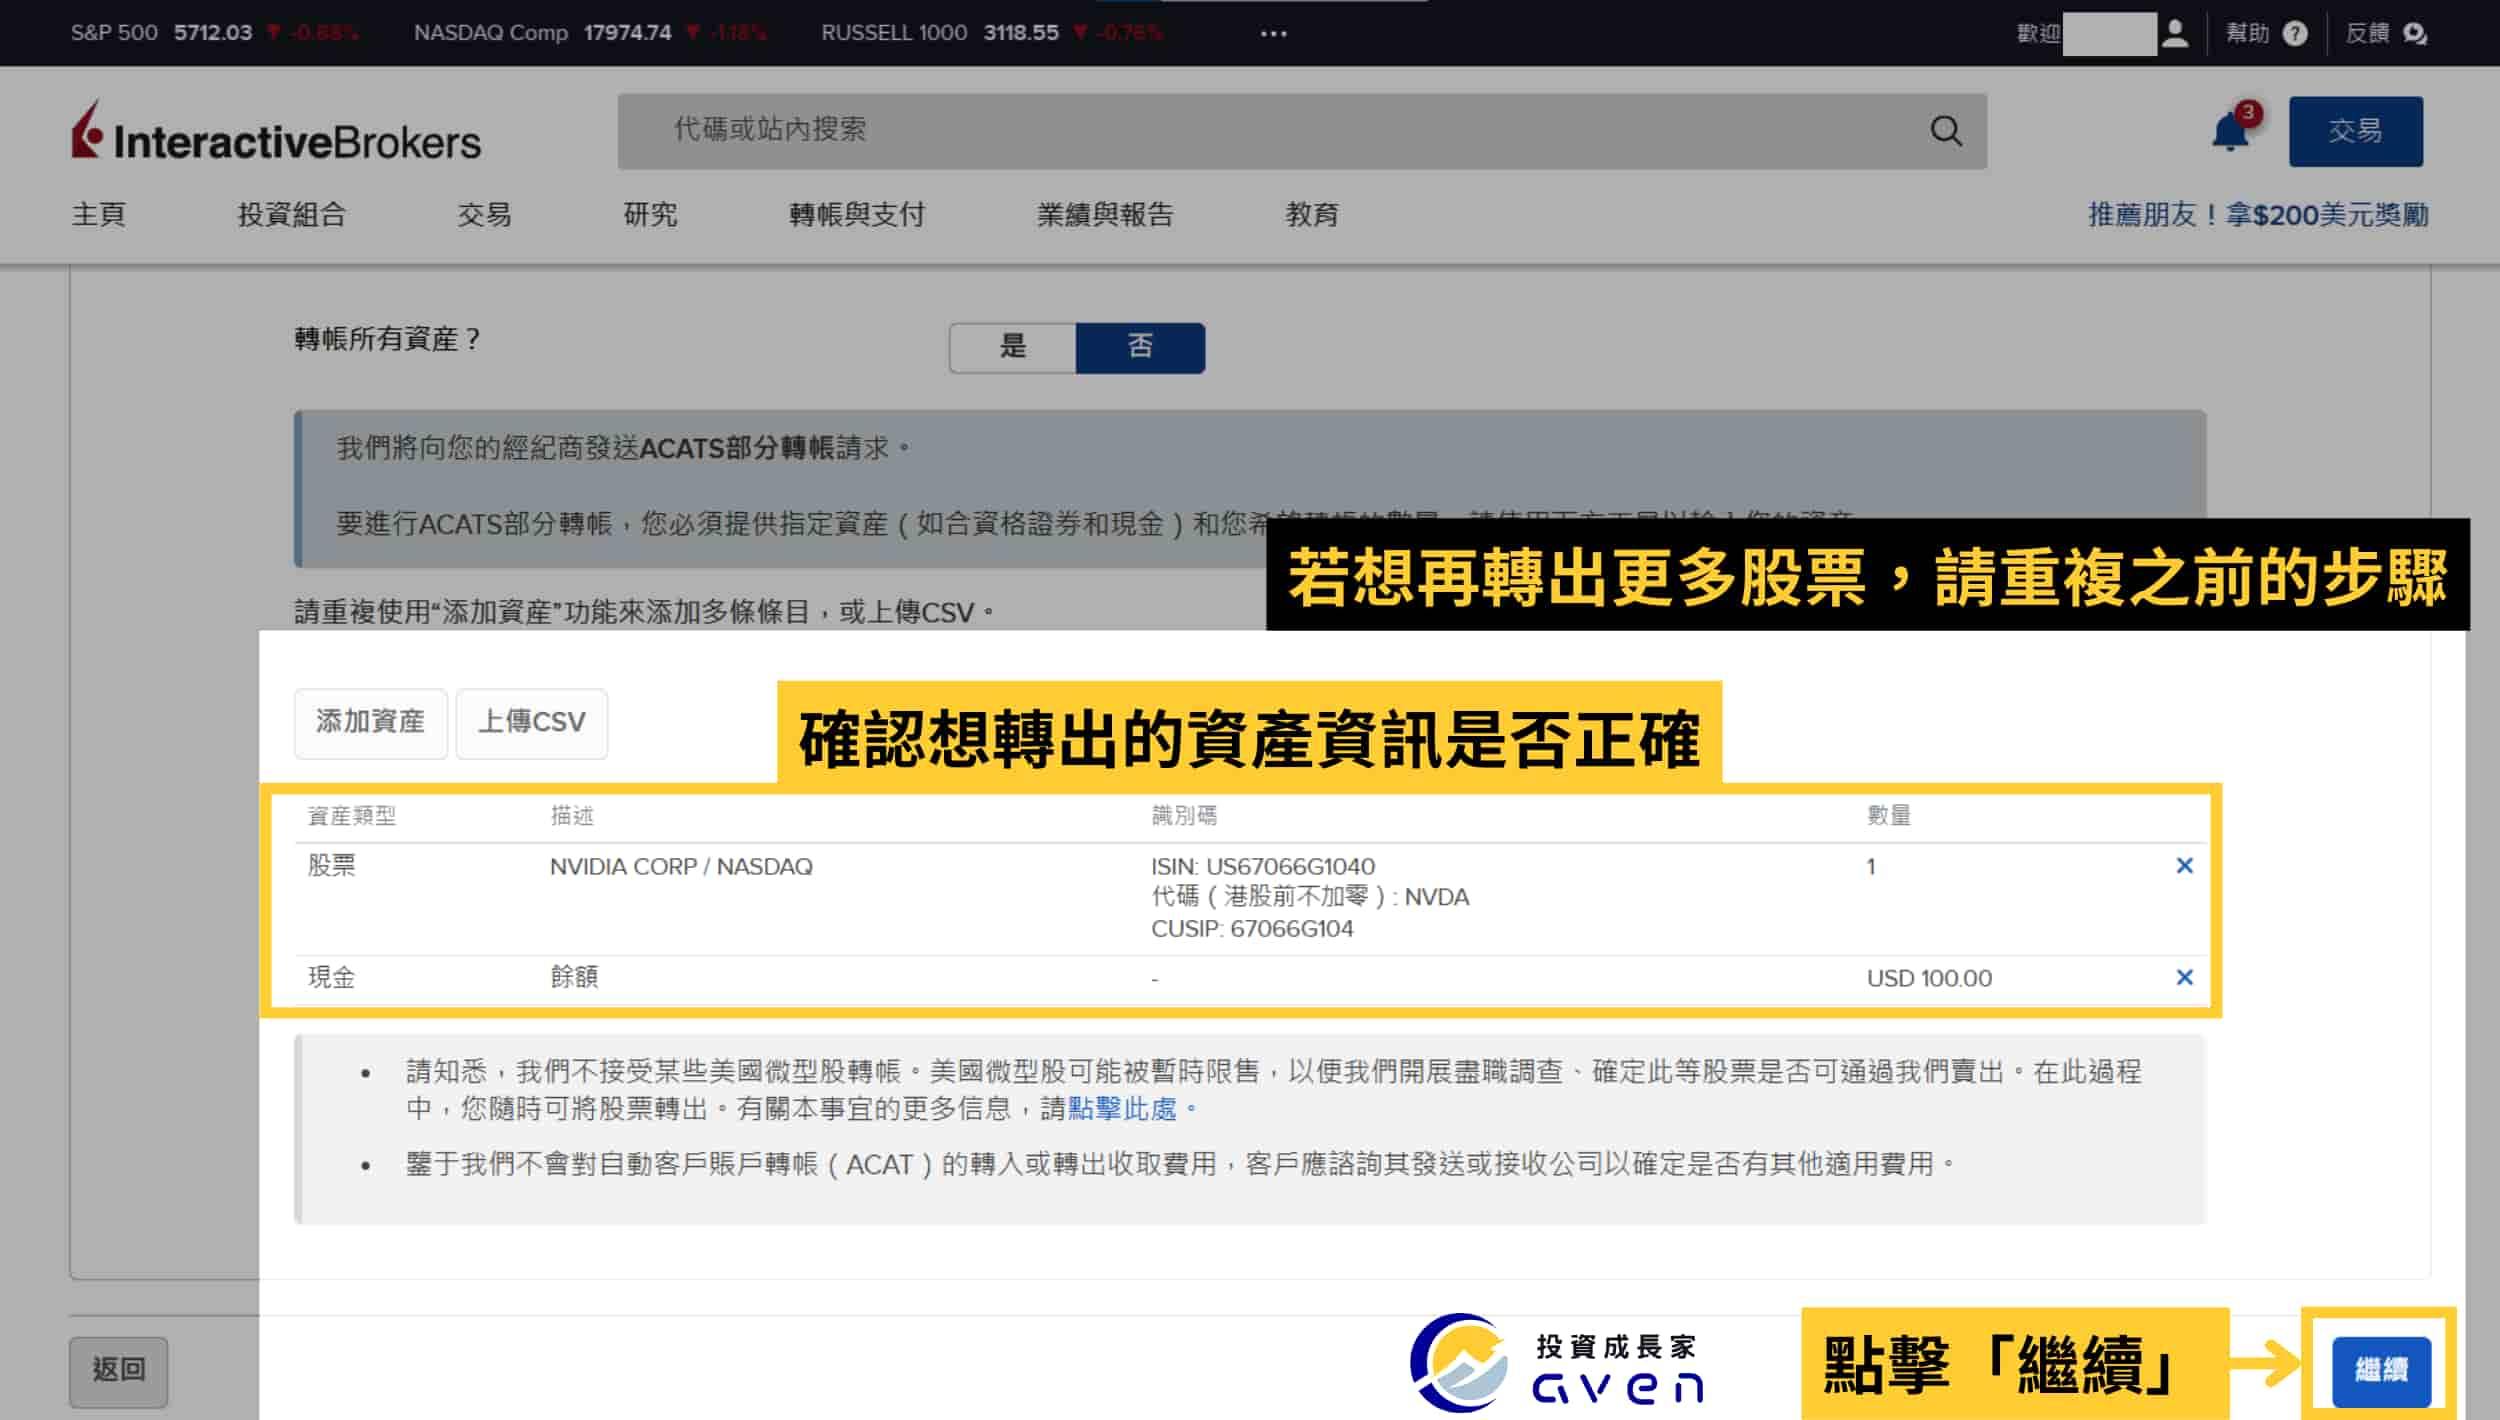Click the 上傳CSV button
The height and width of the screenshot is (1420, 2500).
click(531, 722)
